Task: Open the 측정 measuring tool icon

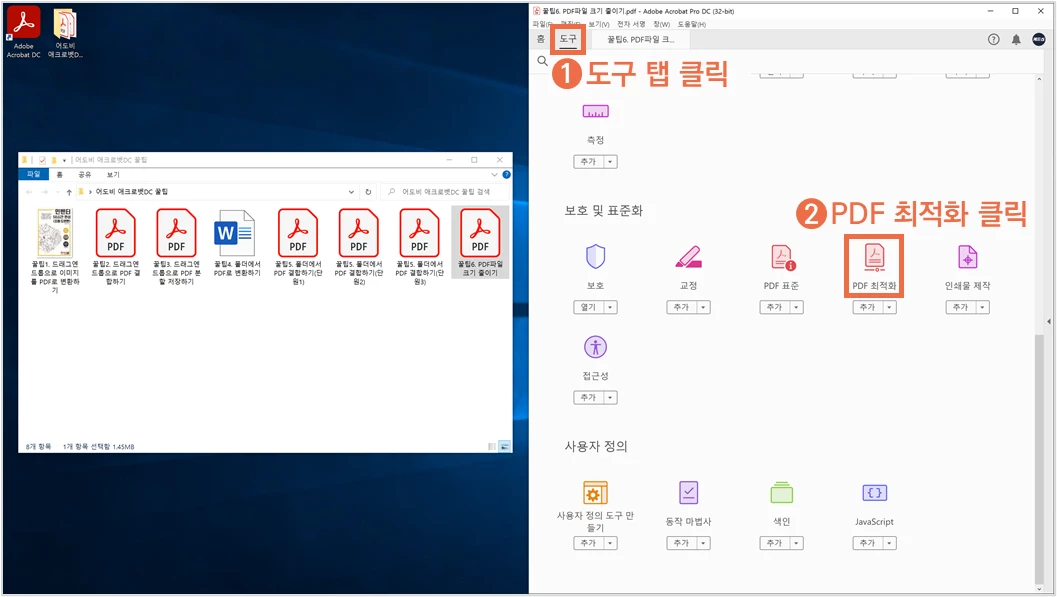Action: pos(595,112)
